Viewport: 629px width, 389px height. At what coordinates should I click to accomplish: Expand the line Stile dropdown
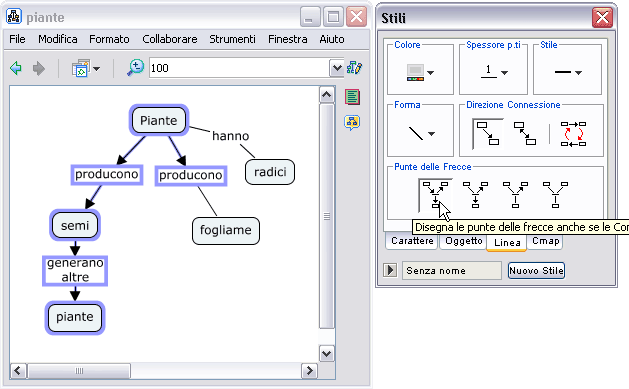pos(568,72)
